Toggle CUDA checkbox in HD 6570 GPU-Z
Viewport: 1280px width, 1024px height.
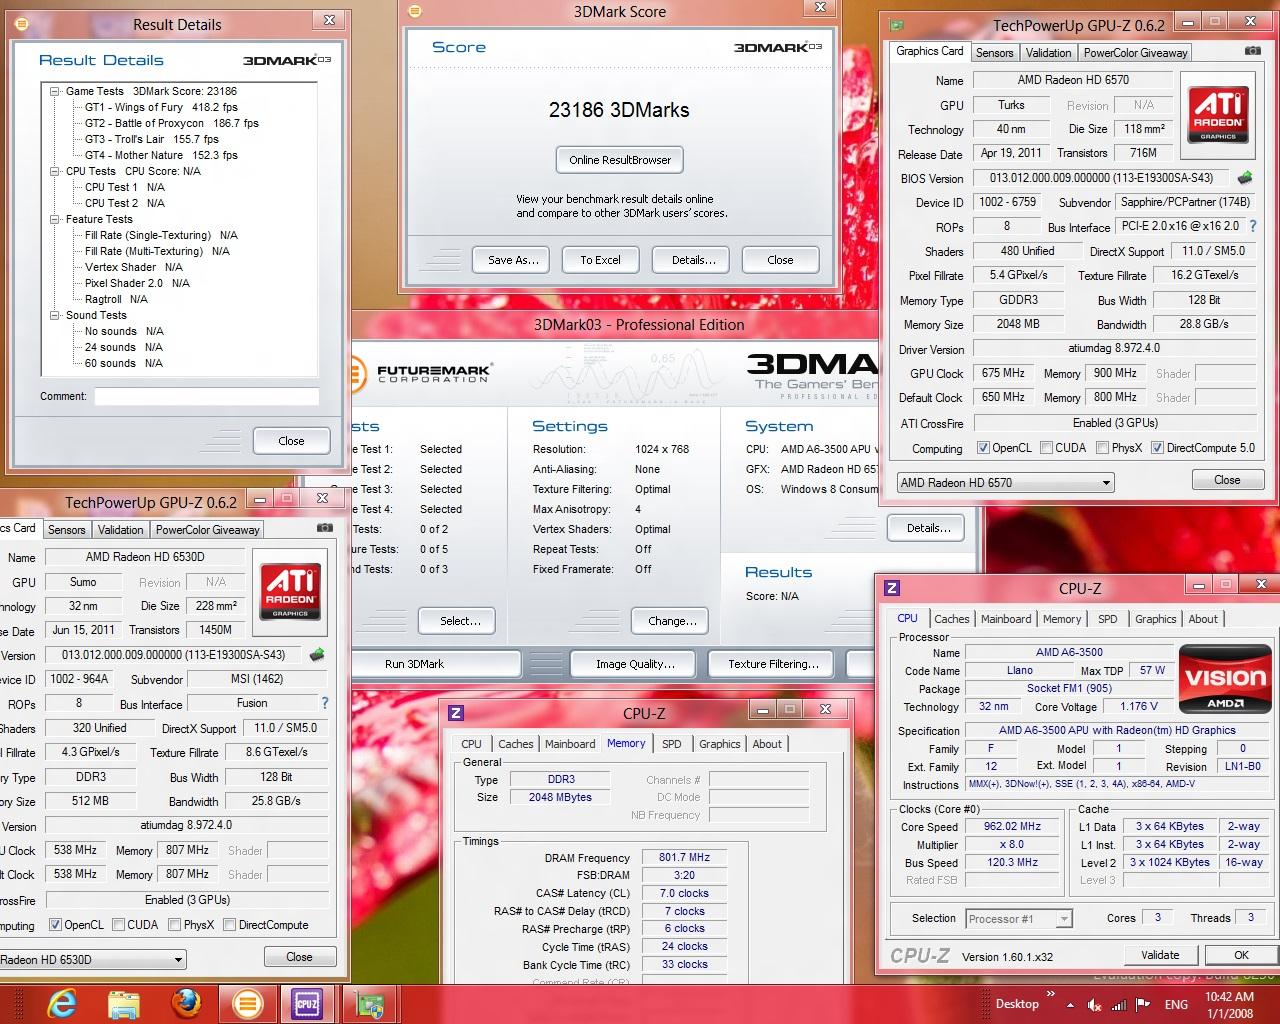click(1046, 448)
